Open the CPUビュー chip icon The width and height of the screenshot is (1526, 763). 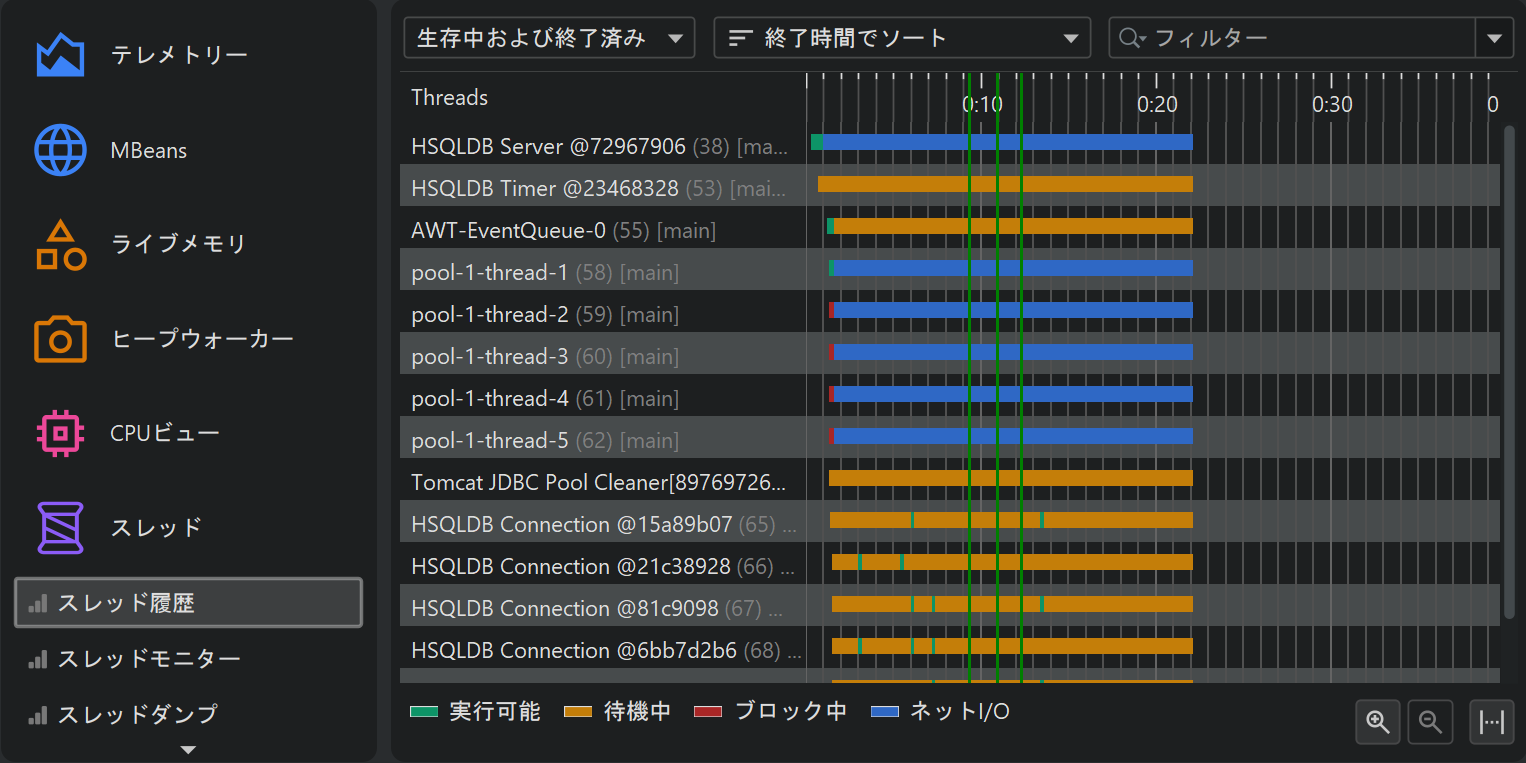click(60, 433)
